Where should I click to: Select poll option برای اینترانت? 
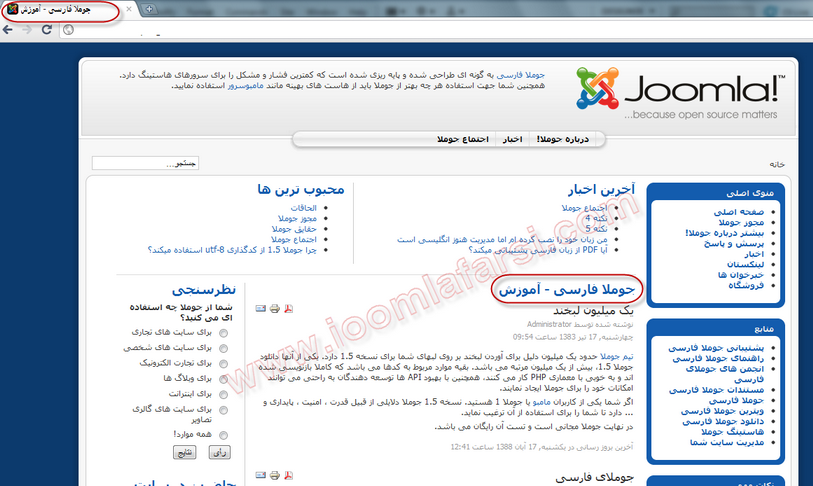click(x=223, y=395)
